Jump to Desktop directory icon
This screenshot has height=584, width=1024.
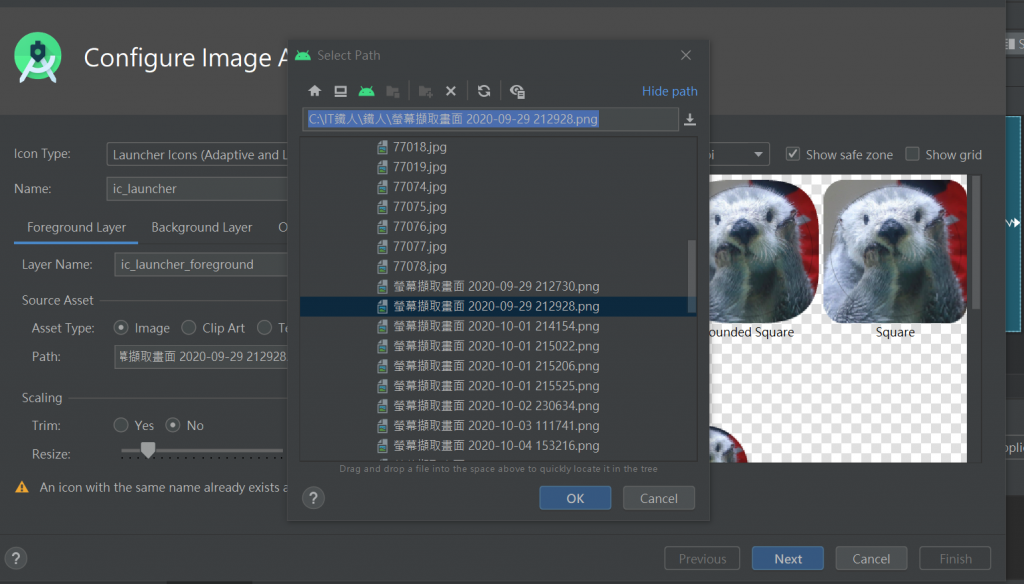[x=340, y=91]
